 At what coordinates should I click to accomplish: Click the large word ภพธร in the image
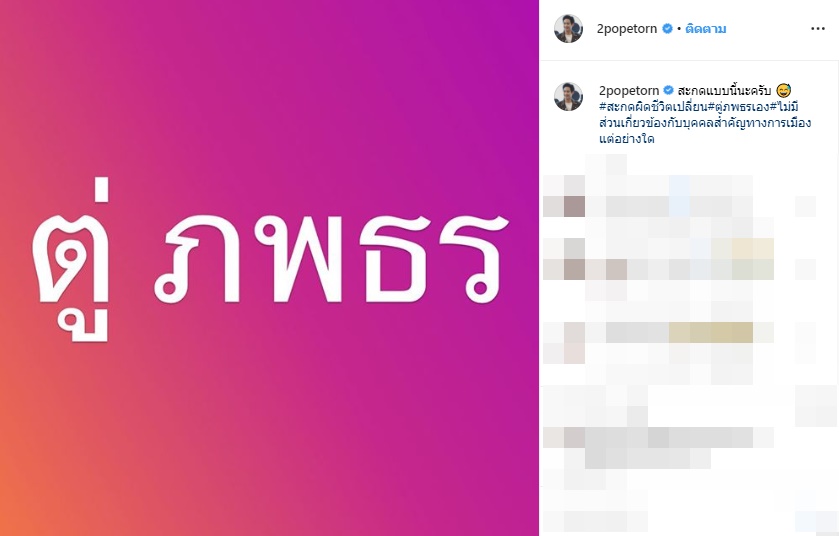tap(330, 259)
